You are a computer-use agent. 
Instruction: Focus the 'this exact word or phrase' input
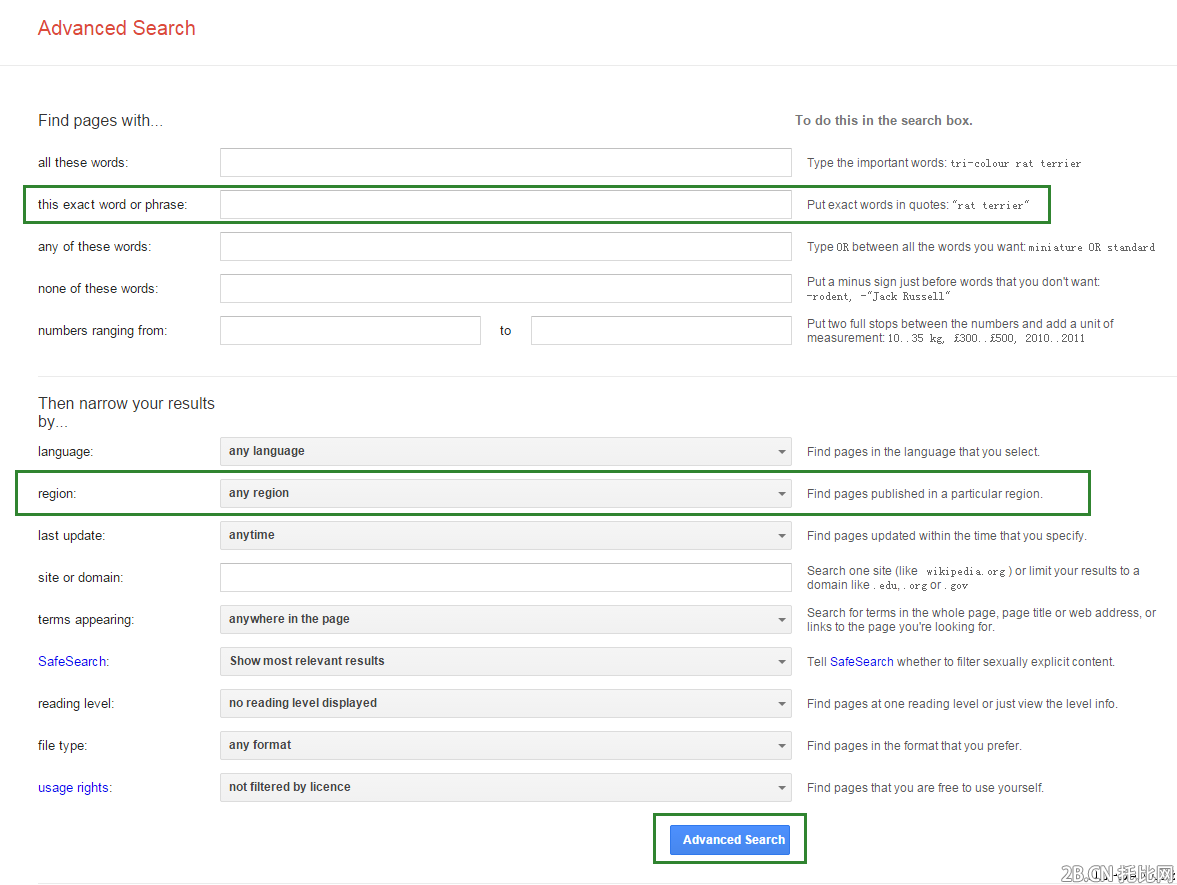[x=505, y=205]
